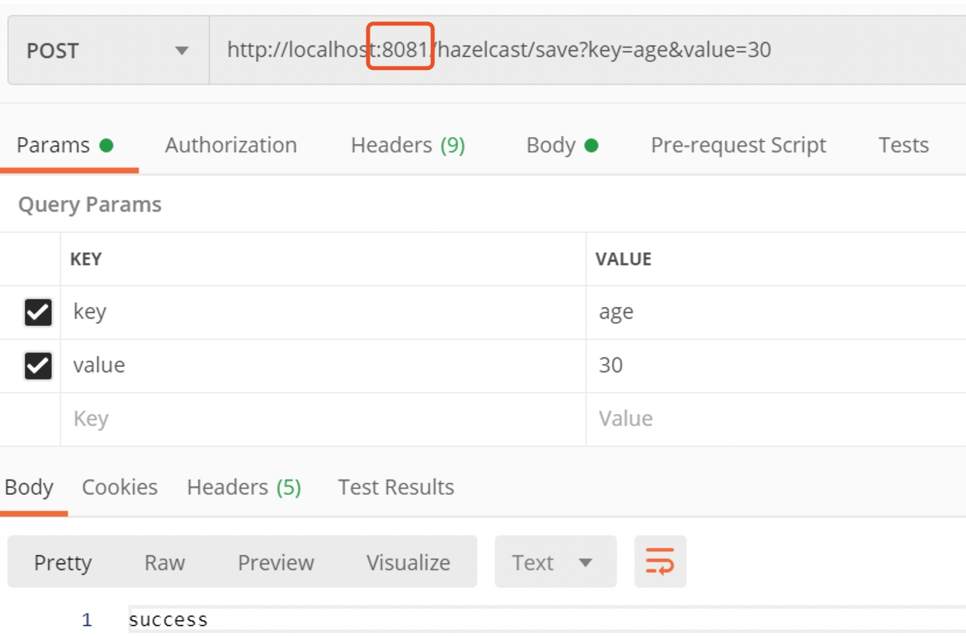
Task: Uncheck the 'value' query param checkbox
Action: coord(38,365)
